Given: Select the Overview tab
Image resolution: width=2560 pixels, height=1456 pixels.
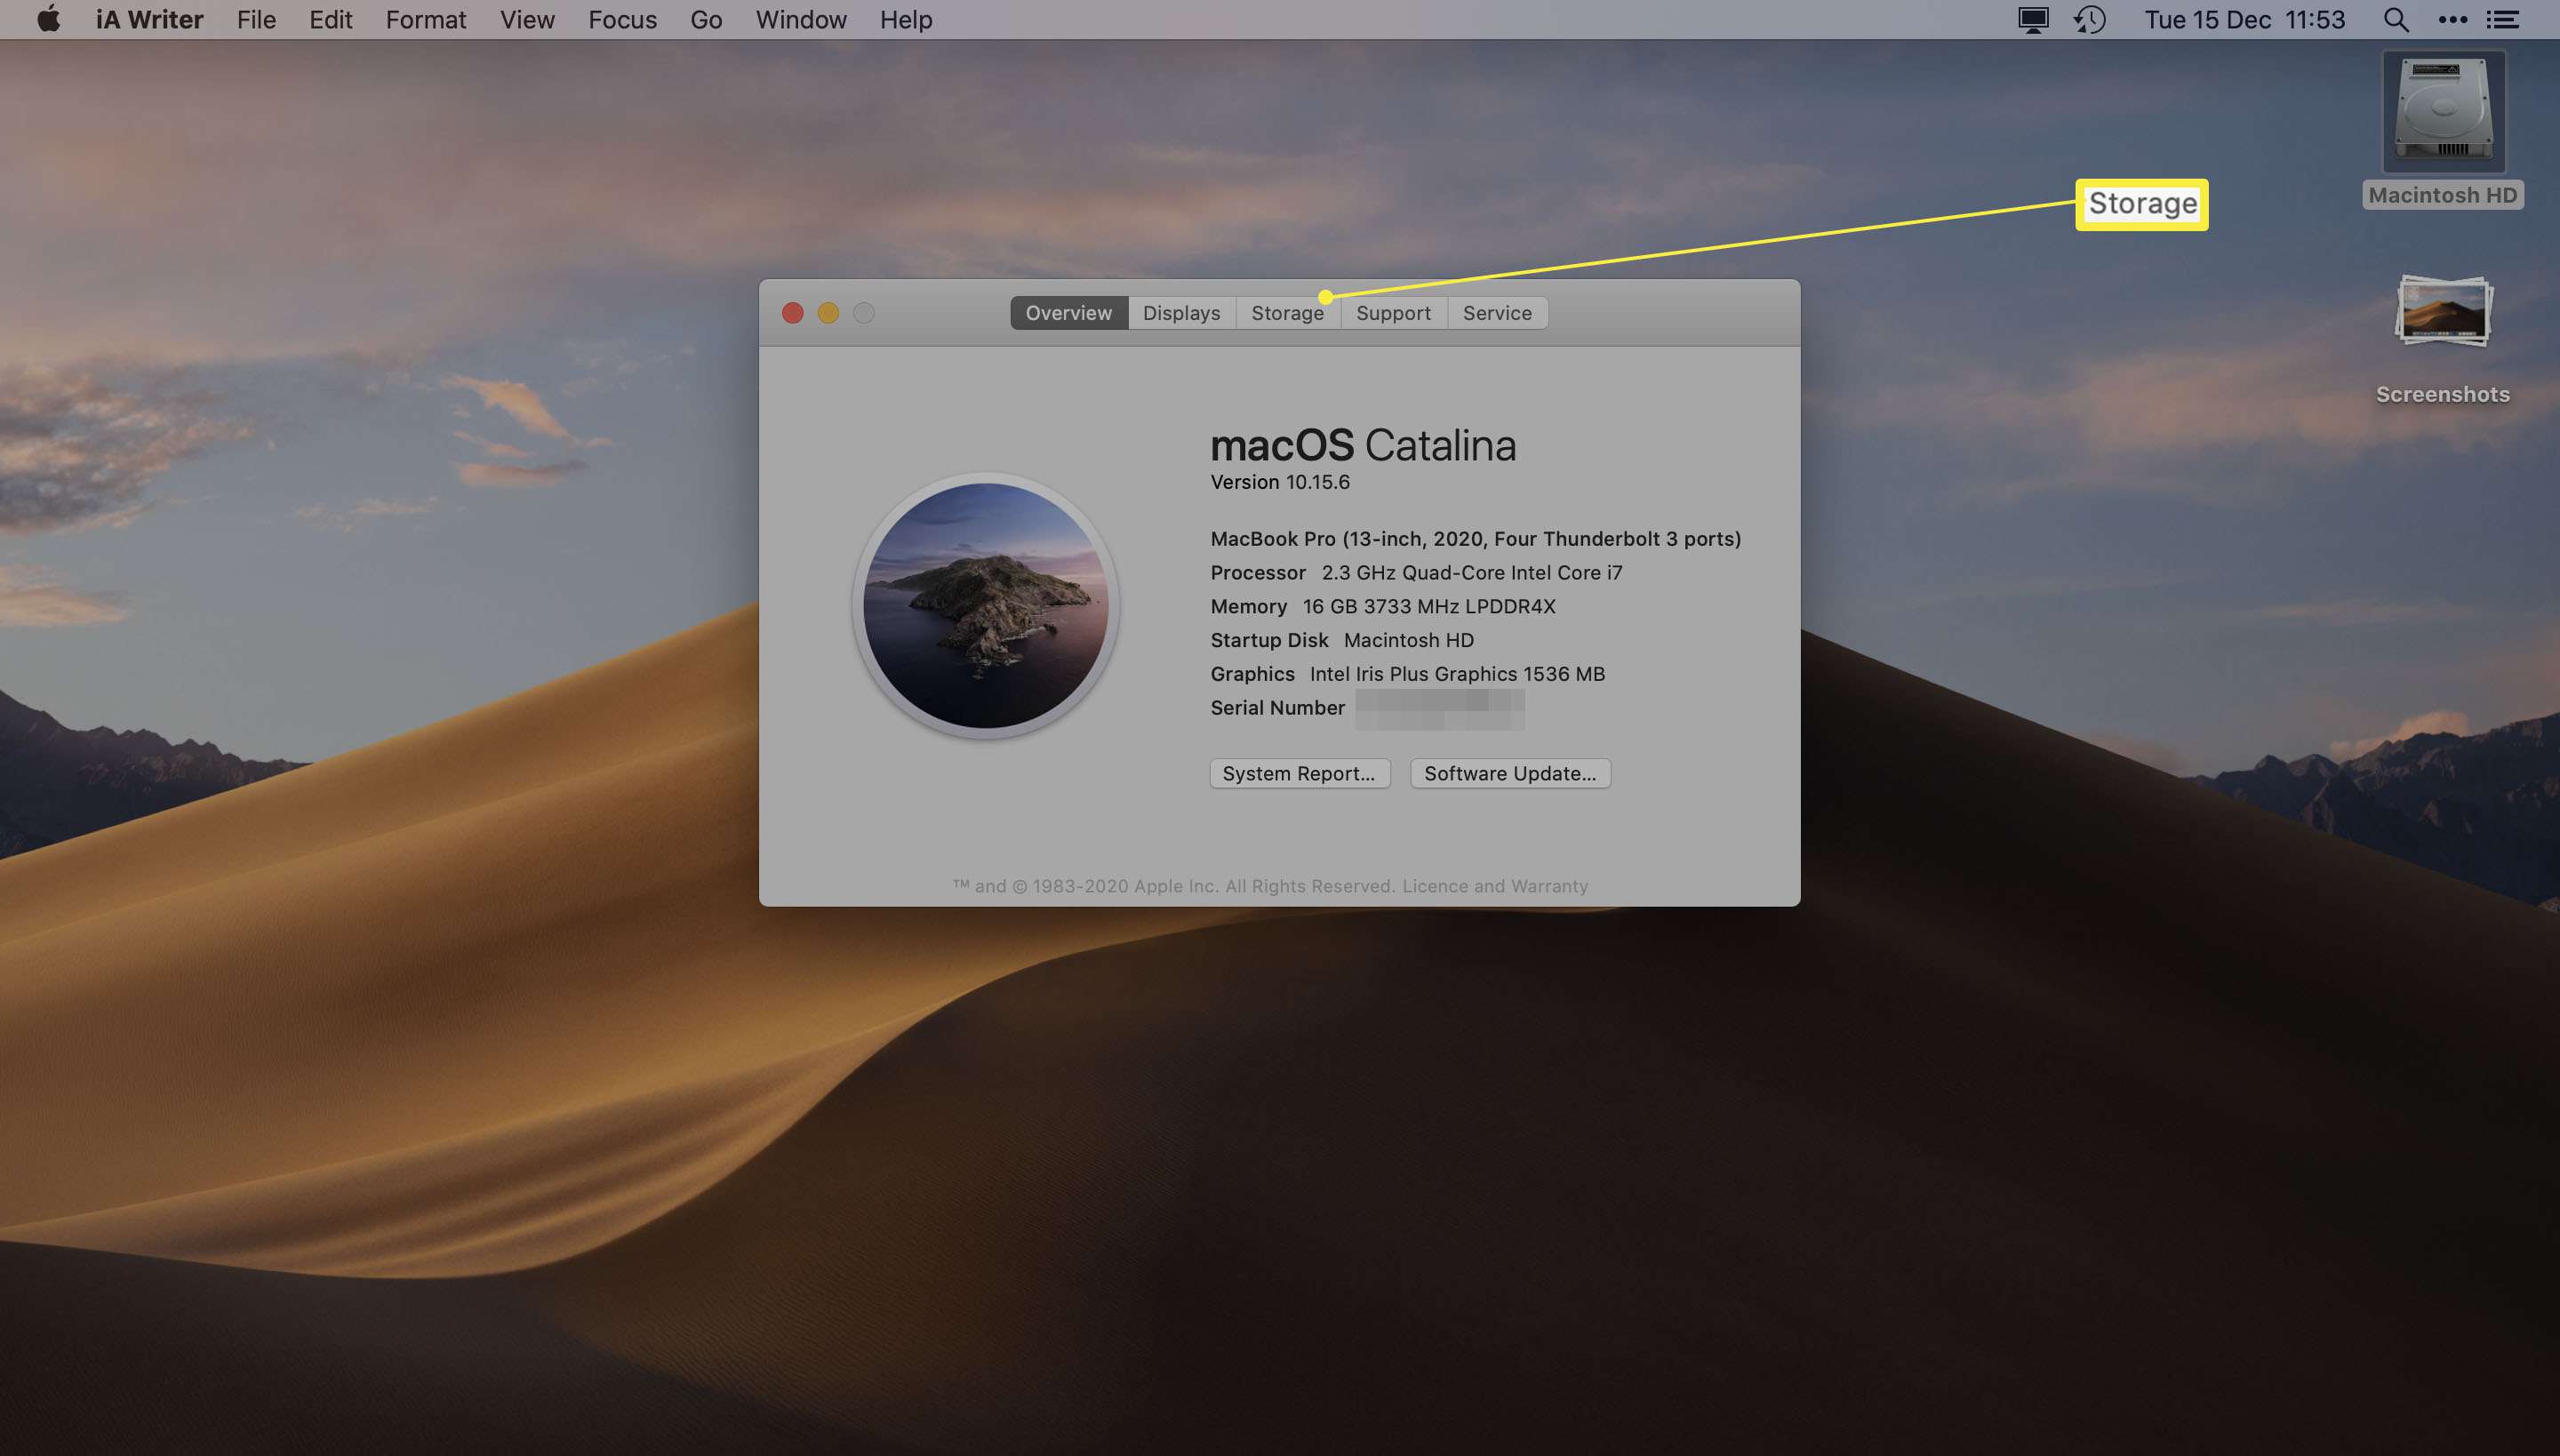Looking at the screenshot, I should pos(1069,313).
